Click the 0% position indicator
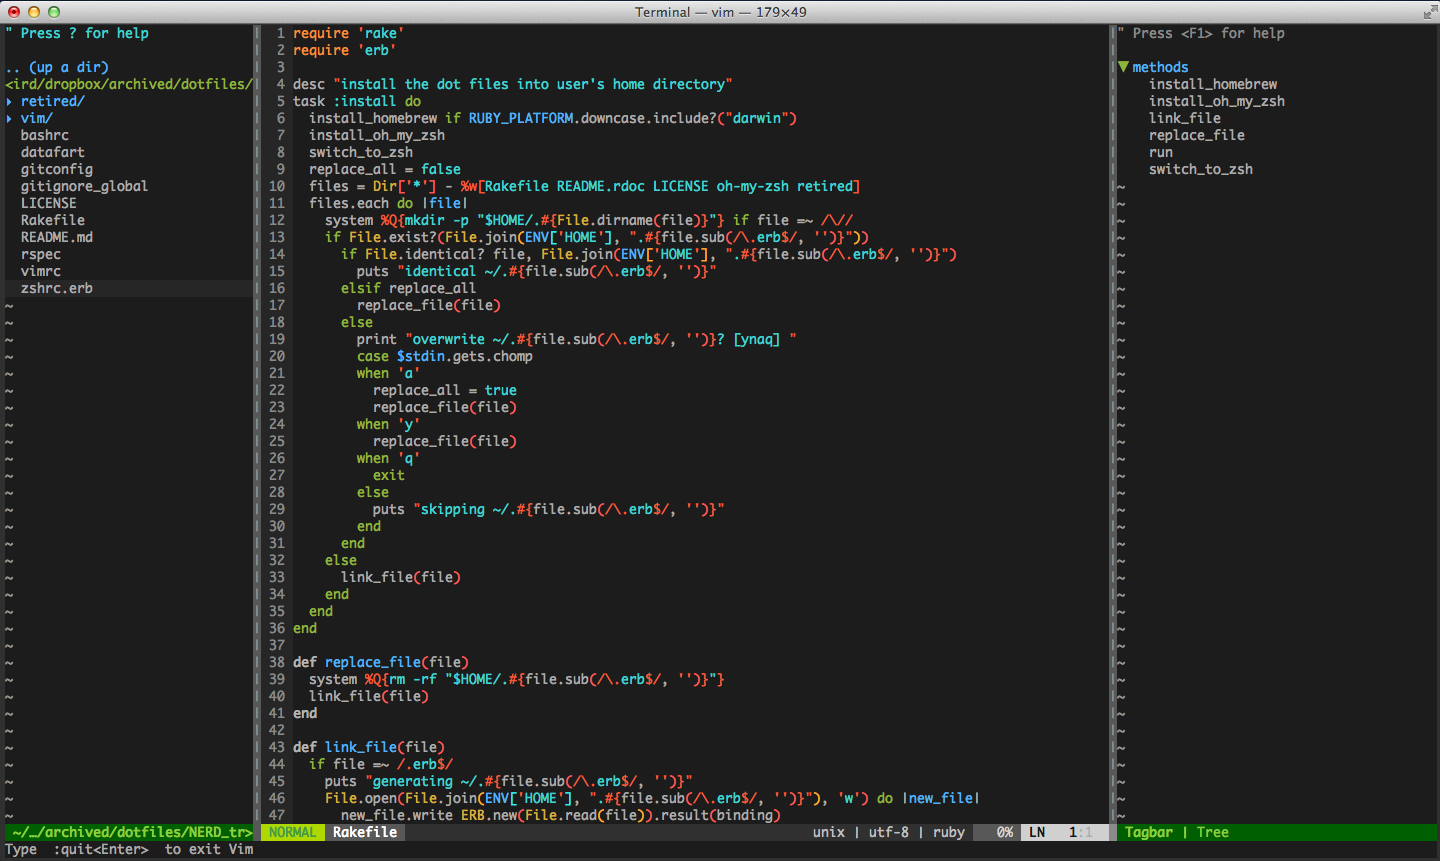Viewport: 1440px width, 861px height. coord(1005,832)
